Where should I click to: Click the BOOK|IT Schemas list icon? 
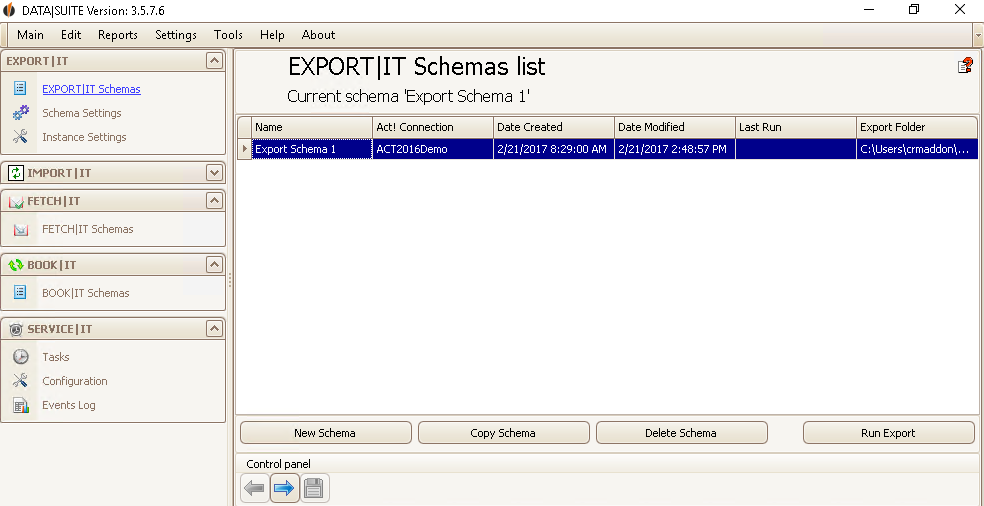20,293
